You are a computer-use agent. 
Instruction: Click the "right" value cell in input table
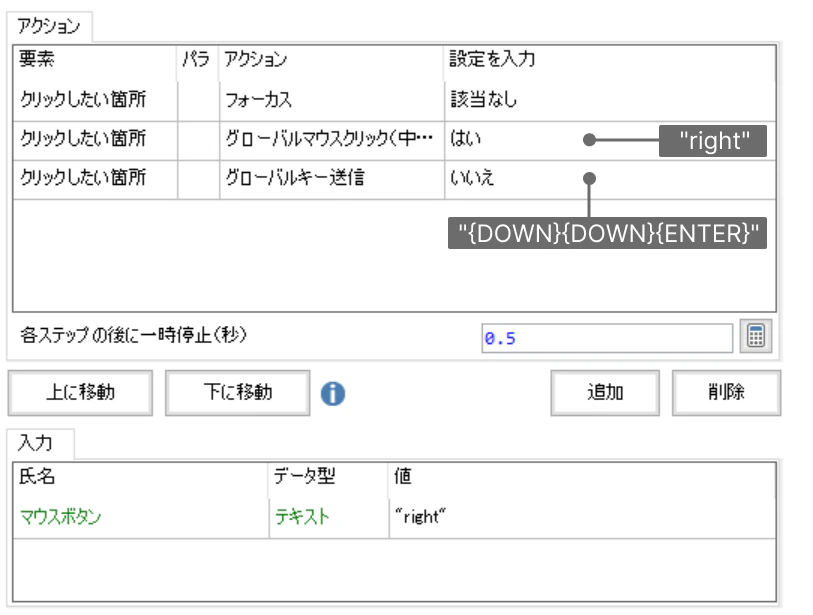click(582, 517)
